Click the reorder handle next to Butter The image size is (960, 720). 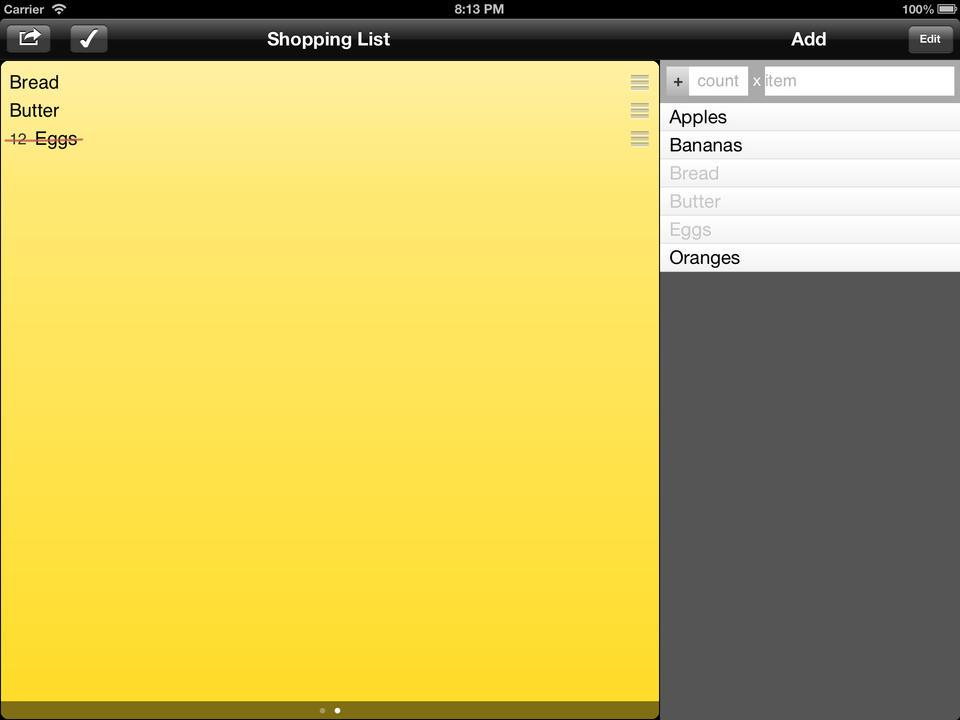[x=640, y=110]
